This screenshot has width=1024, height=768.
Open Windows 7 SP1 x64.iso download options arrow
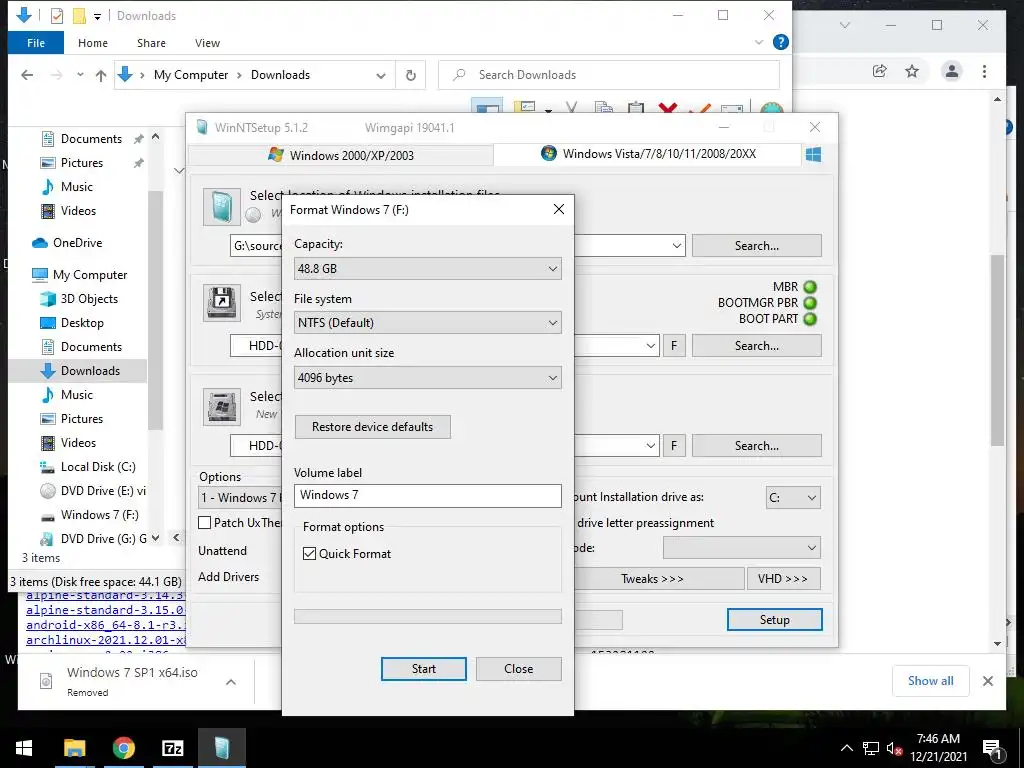tap(231, 682)
